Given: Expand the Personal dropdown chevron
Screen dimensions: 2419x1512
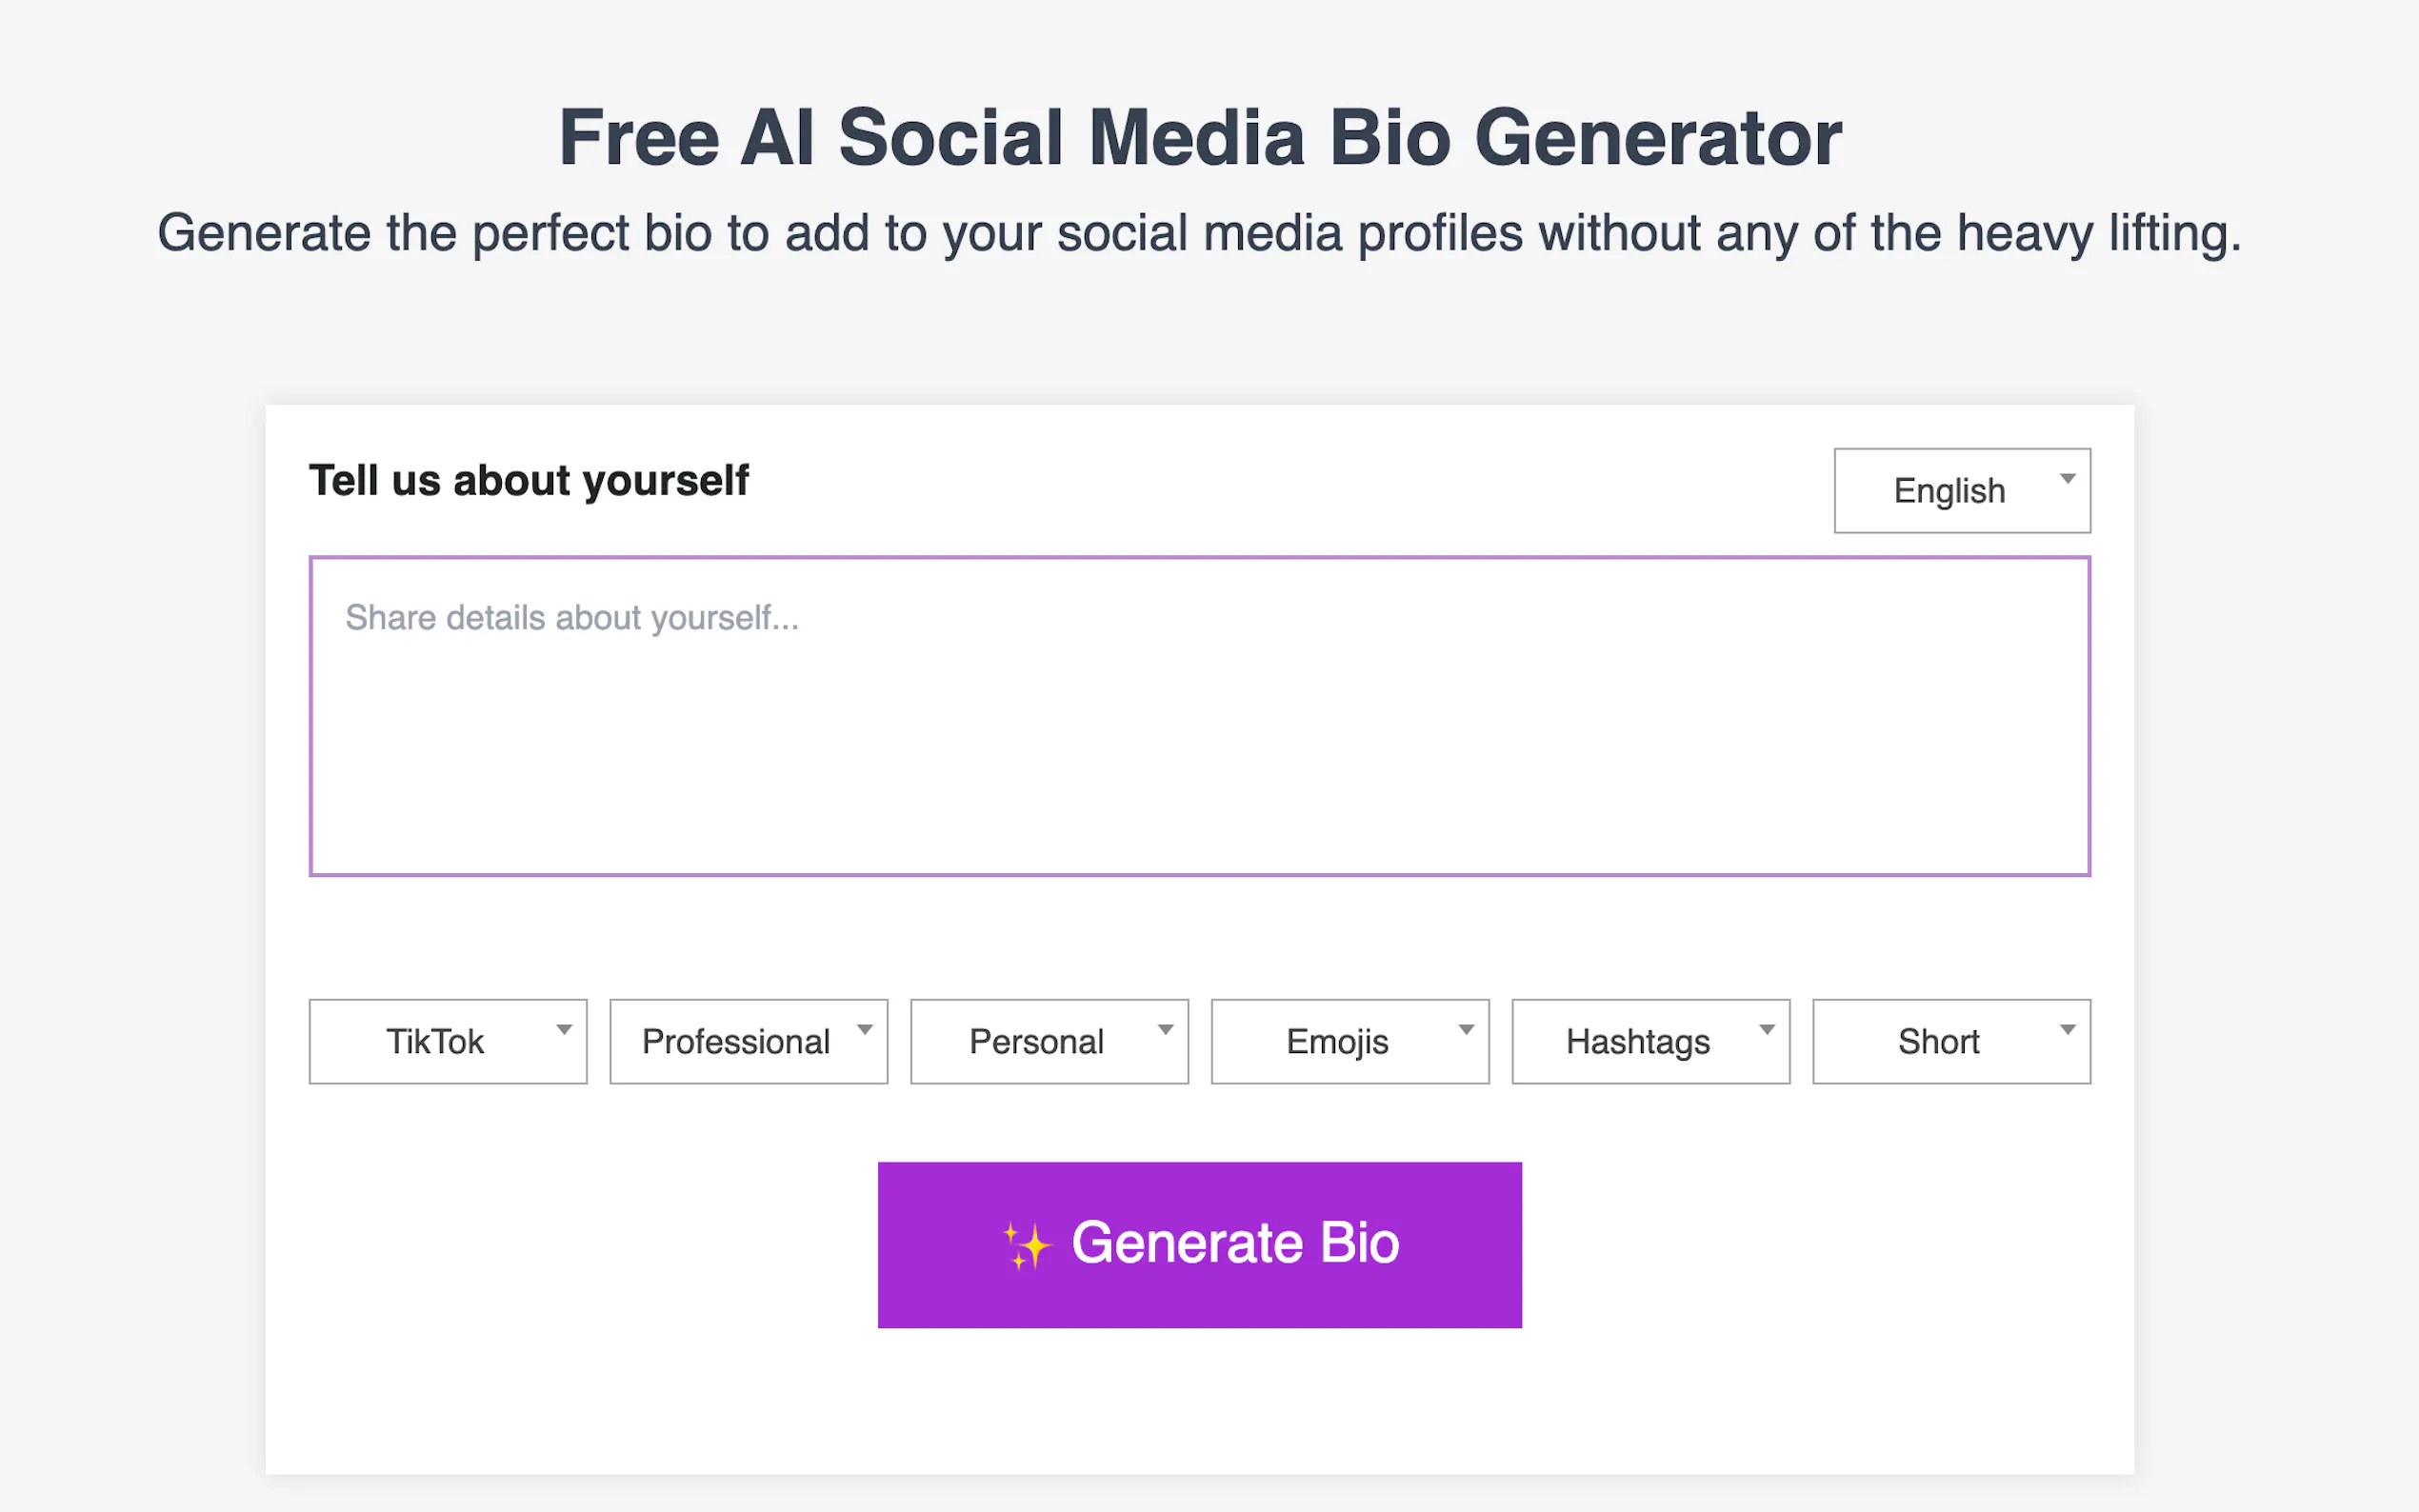Looking at the screenshot, I should click(1165, 1029).
